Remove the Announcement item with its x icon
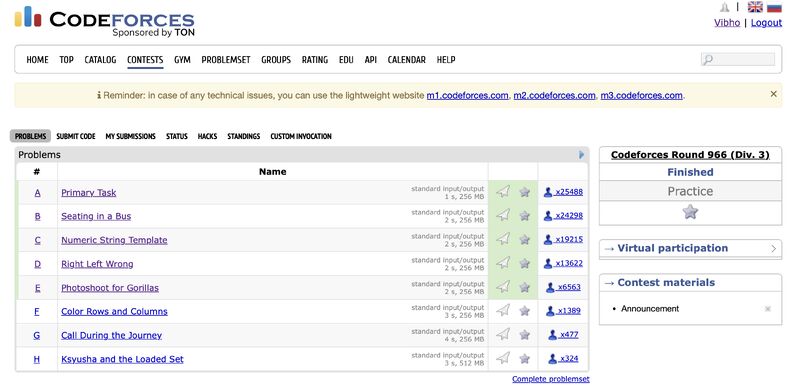This screenshot has height=392, width=800. click(x=767, y=309)
